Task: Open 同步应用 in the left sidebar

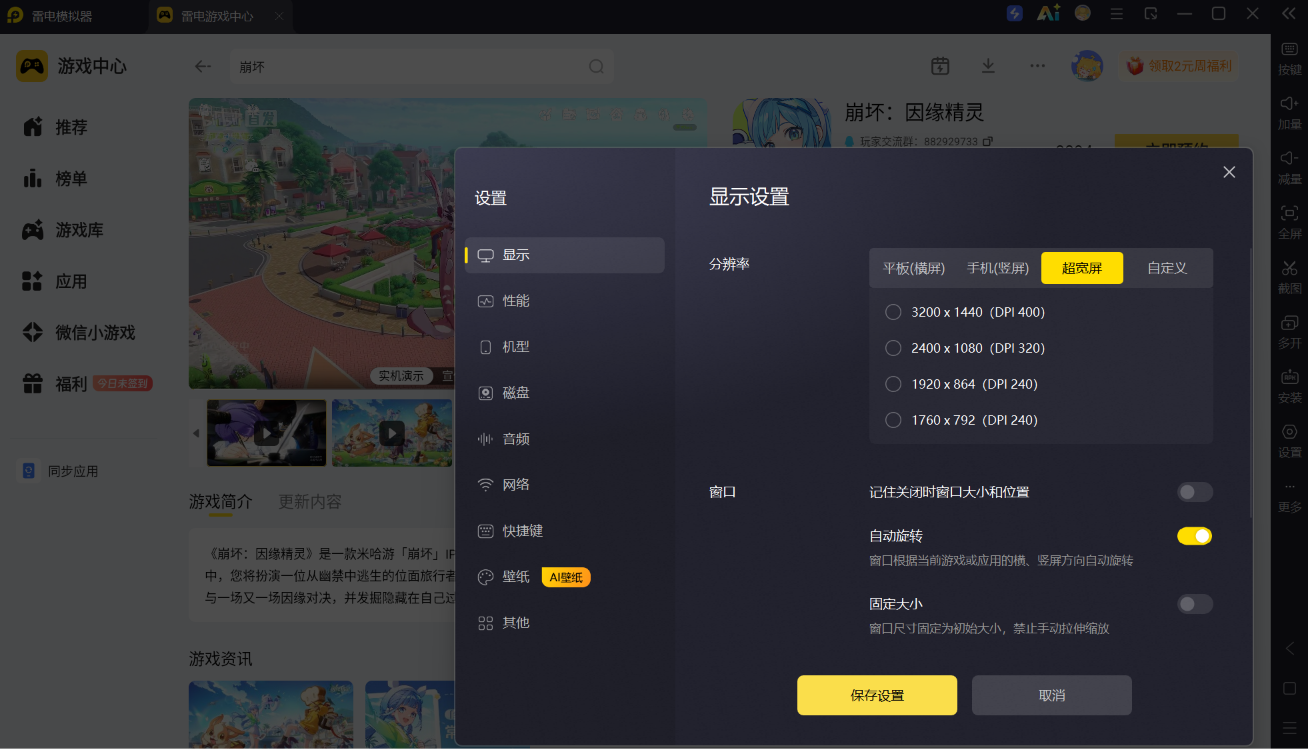Action: (x=61, y=471)
